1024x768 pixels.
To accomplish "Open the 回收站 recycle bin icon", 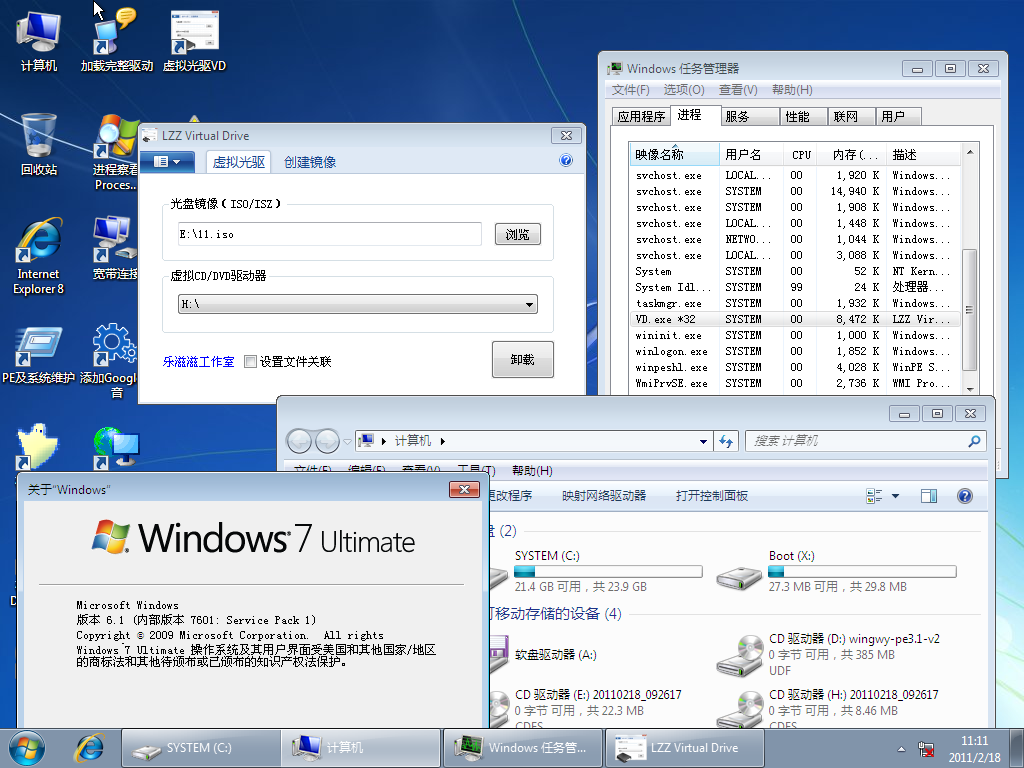I will 39,144.
